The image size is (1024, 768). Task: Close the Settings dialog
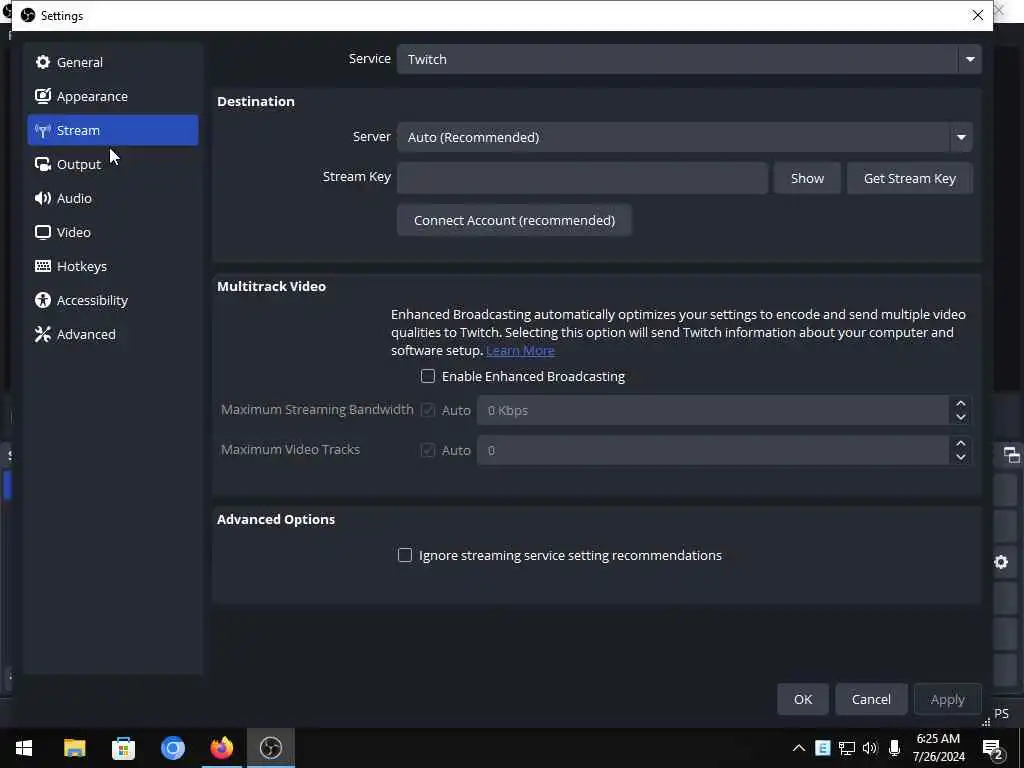point(978,15)
